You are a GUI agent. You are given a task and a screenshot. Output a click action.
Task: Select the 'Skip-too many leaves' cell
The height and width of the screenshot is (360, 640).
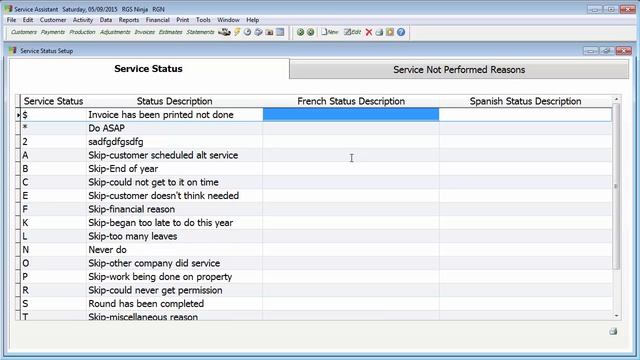[x=174, y=236]
